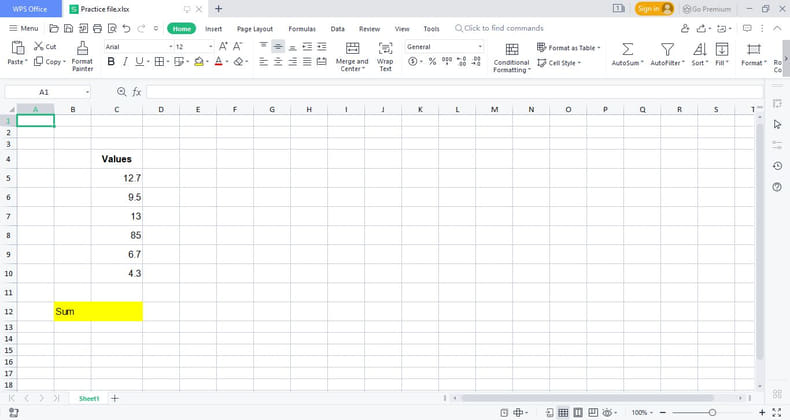This screenshot has width=790, height=420.
Task: Click the Open folder icon in quick access toolbar
Action: click(x=54, y=29)
